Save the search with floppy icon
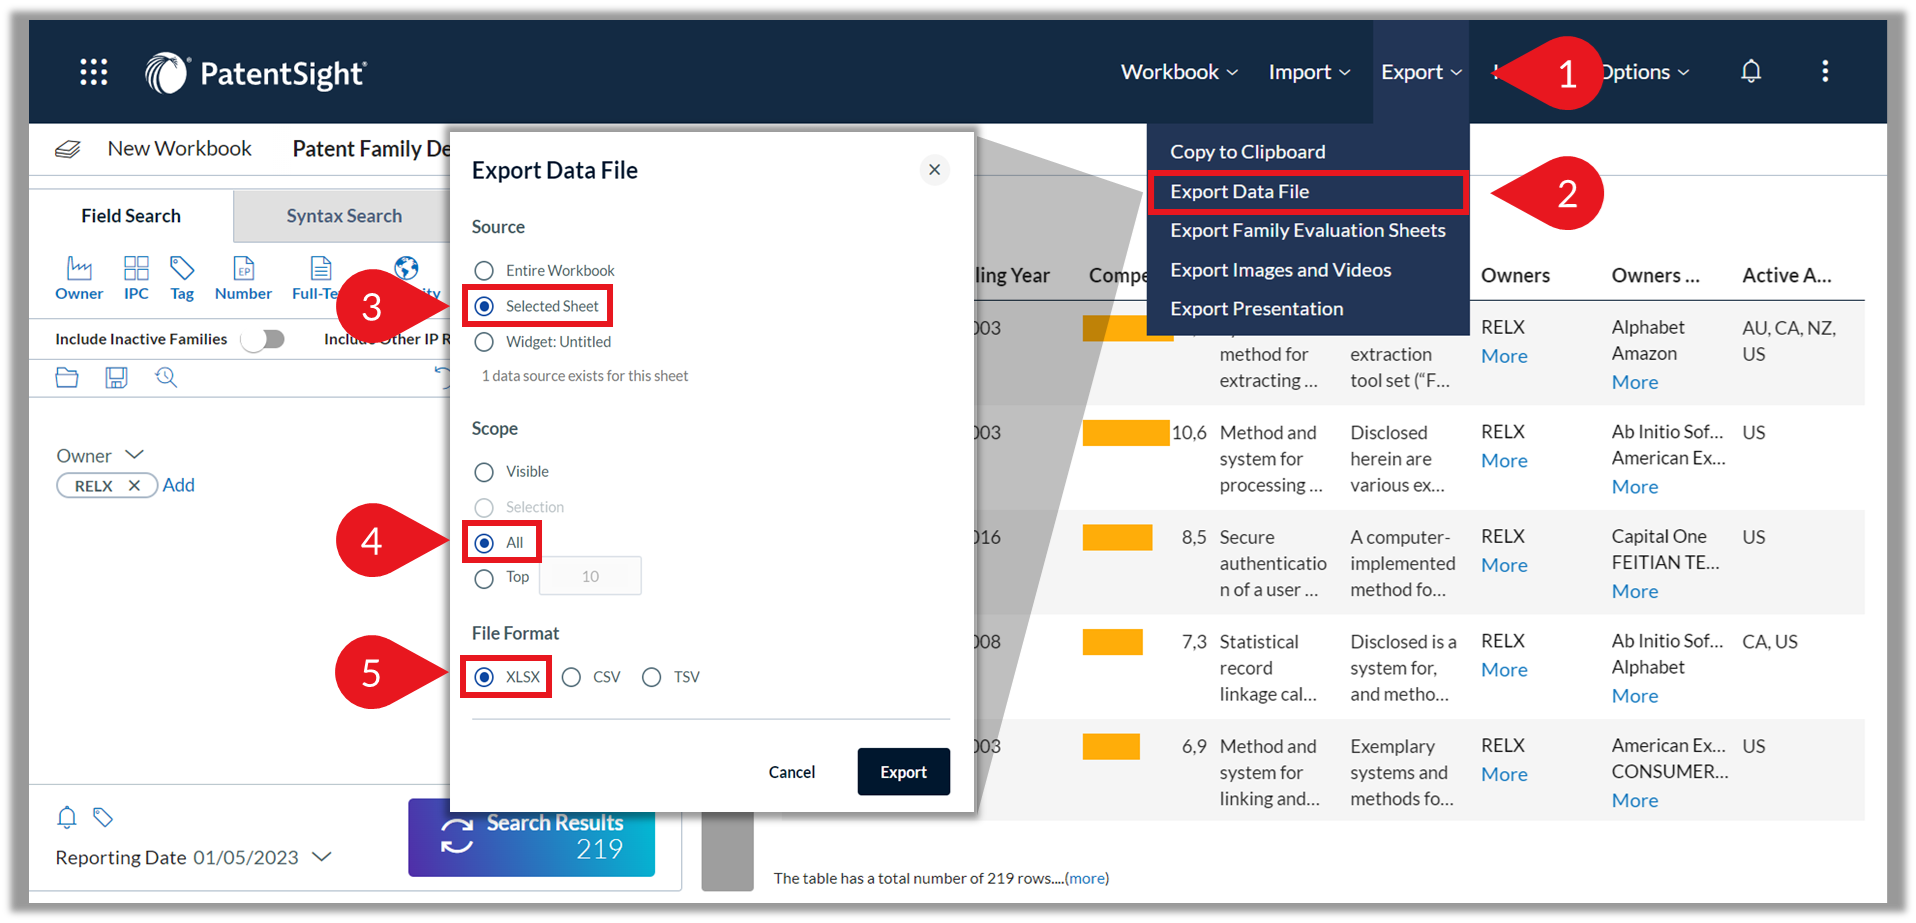 [116, 378]
